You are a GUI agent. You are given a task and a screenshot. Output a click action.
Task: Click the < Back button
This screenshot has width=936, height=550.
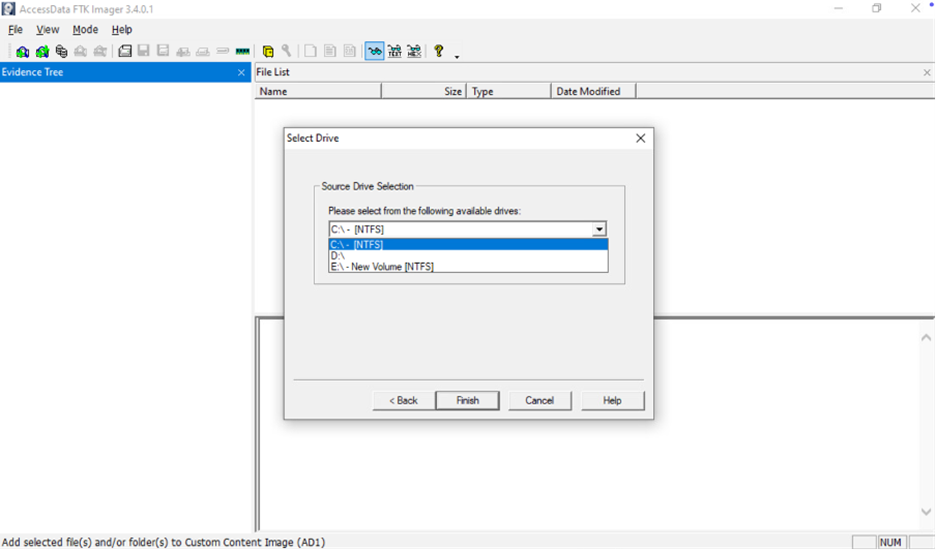(x=403, y=400)
